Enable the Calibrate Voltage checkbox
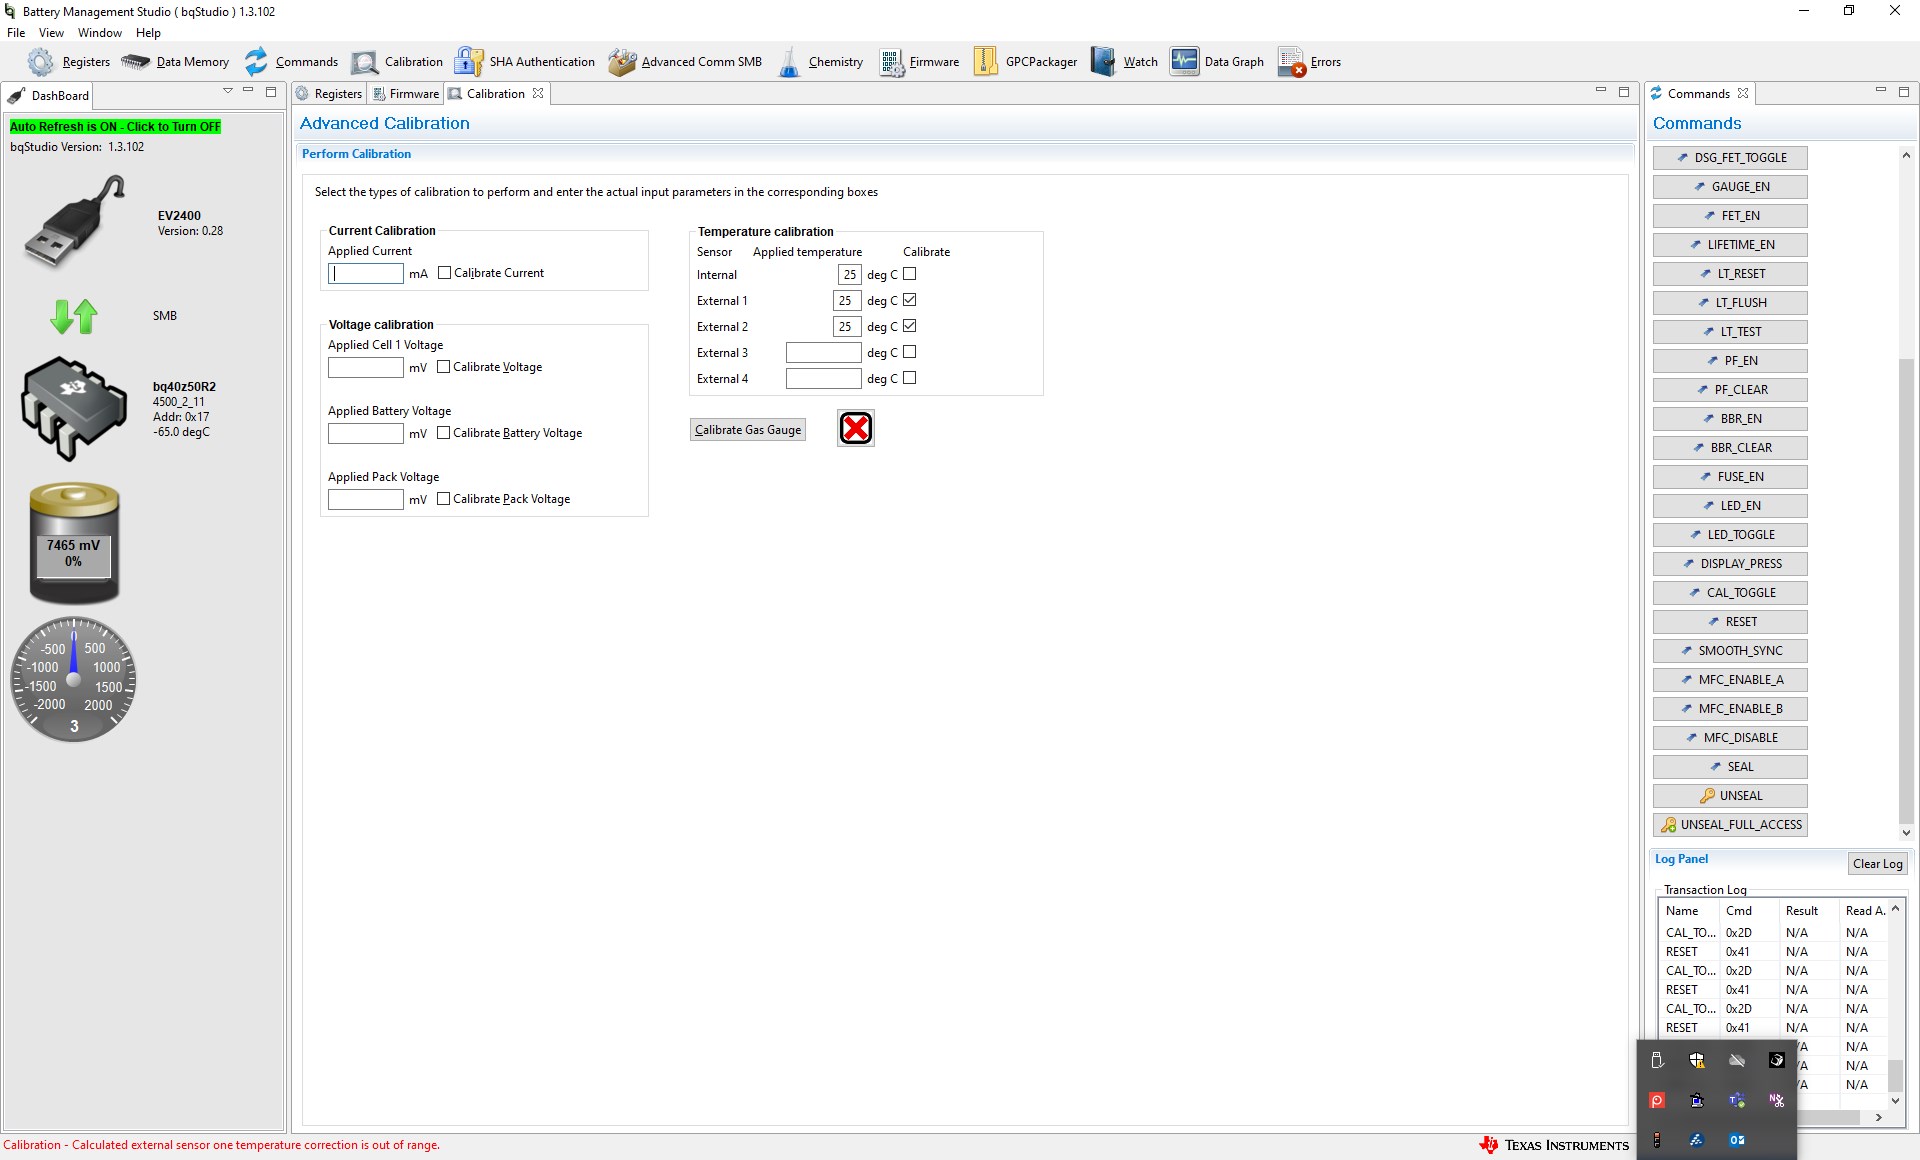The width and height of the screenshot is (1920, 1160). coord(444,367)
